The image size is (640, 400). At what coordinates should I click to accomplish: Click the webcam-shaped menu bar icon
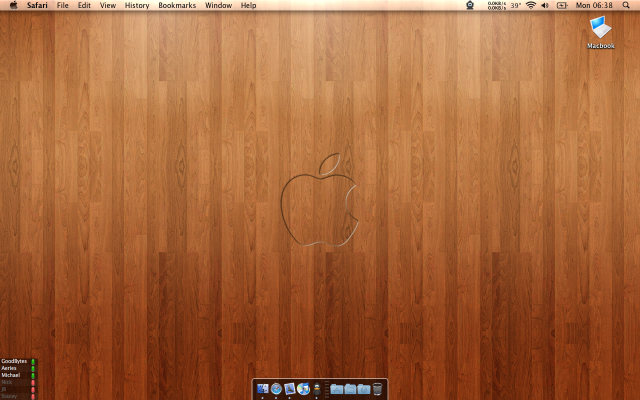point(470,5)
